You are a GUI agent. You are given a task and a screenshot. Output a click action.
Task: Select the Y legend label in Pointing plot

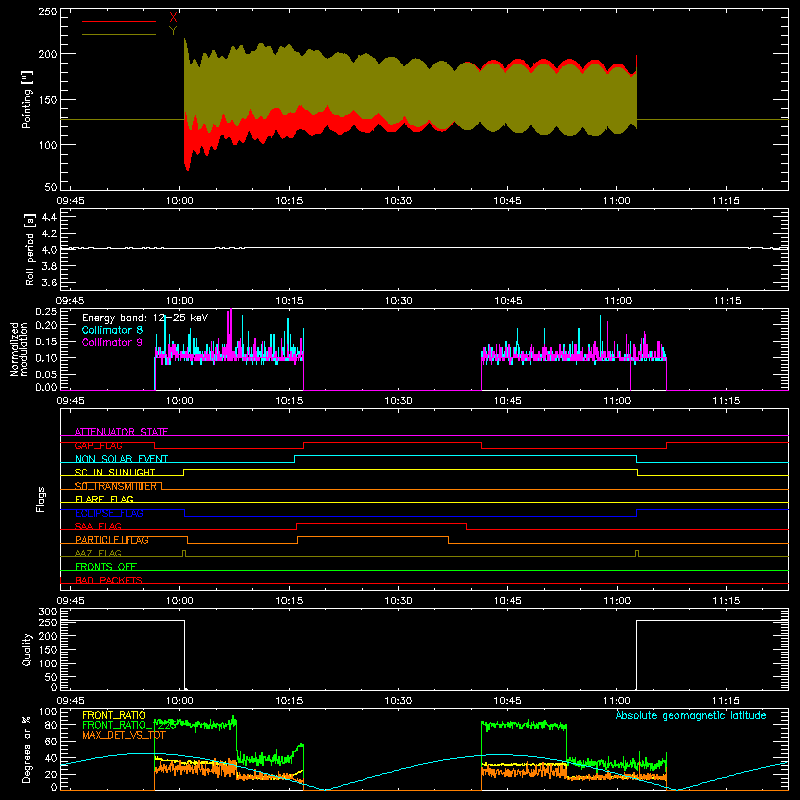tap(173, 31)
